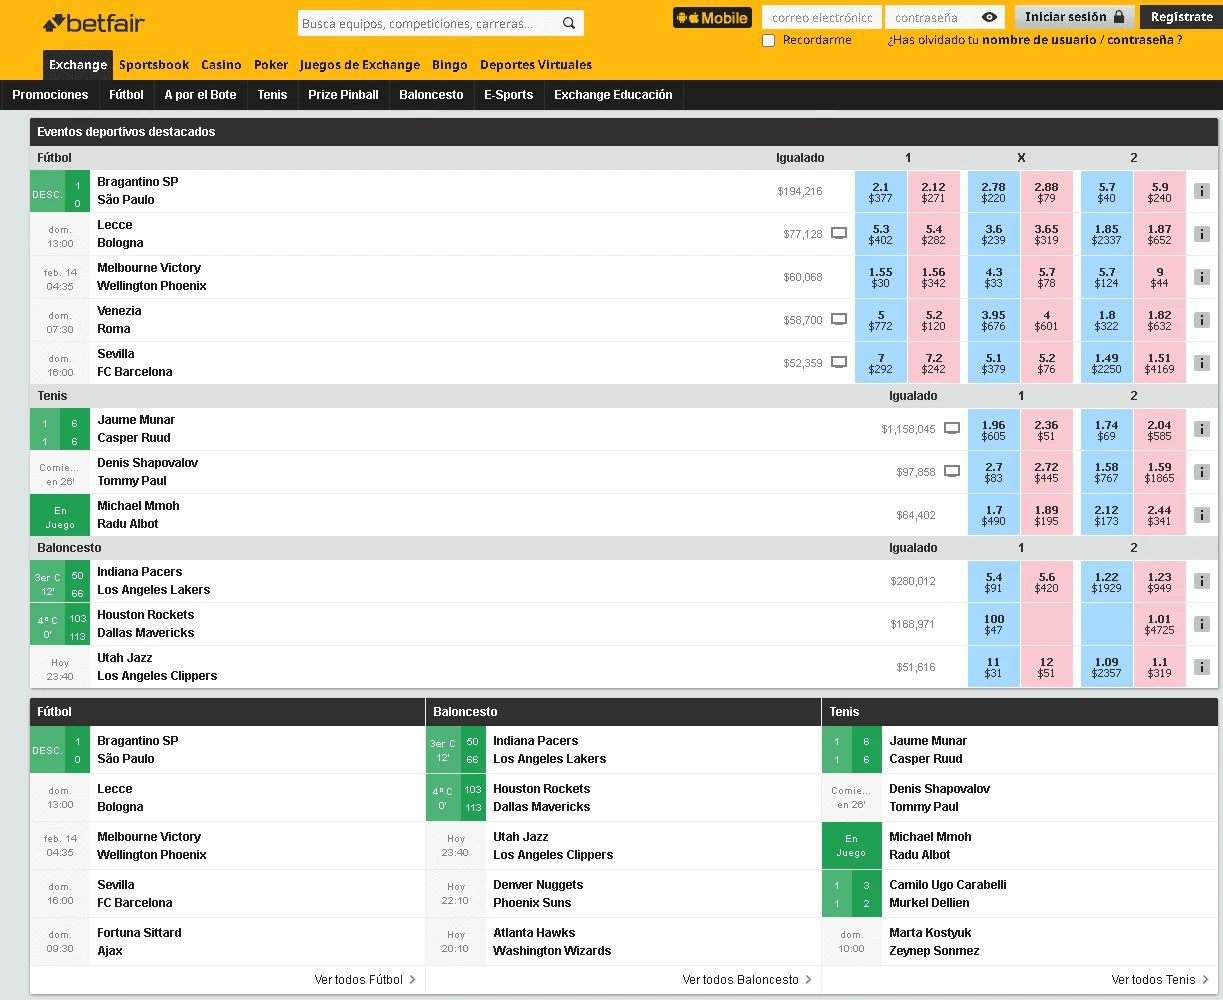This screenshot has width=1223, height=1000.
Task: Expand Ver todos Baloncesto chevron
Action: coord(808,980)
